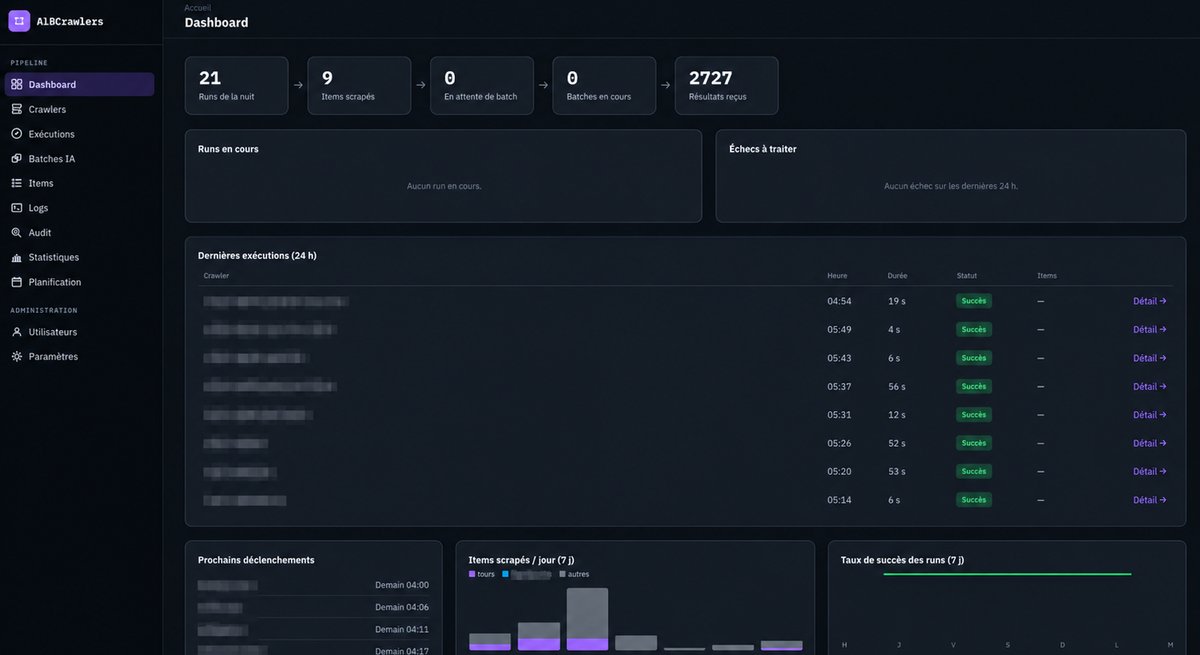Click the Heure column header

point(837,276)
